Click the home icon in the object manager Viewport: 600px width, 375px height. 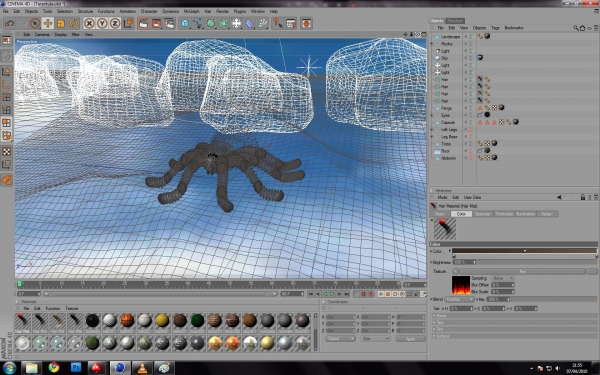pyautogui.click(x=582, y=28)
